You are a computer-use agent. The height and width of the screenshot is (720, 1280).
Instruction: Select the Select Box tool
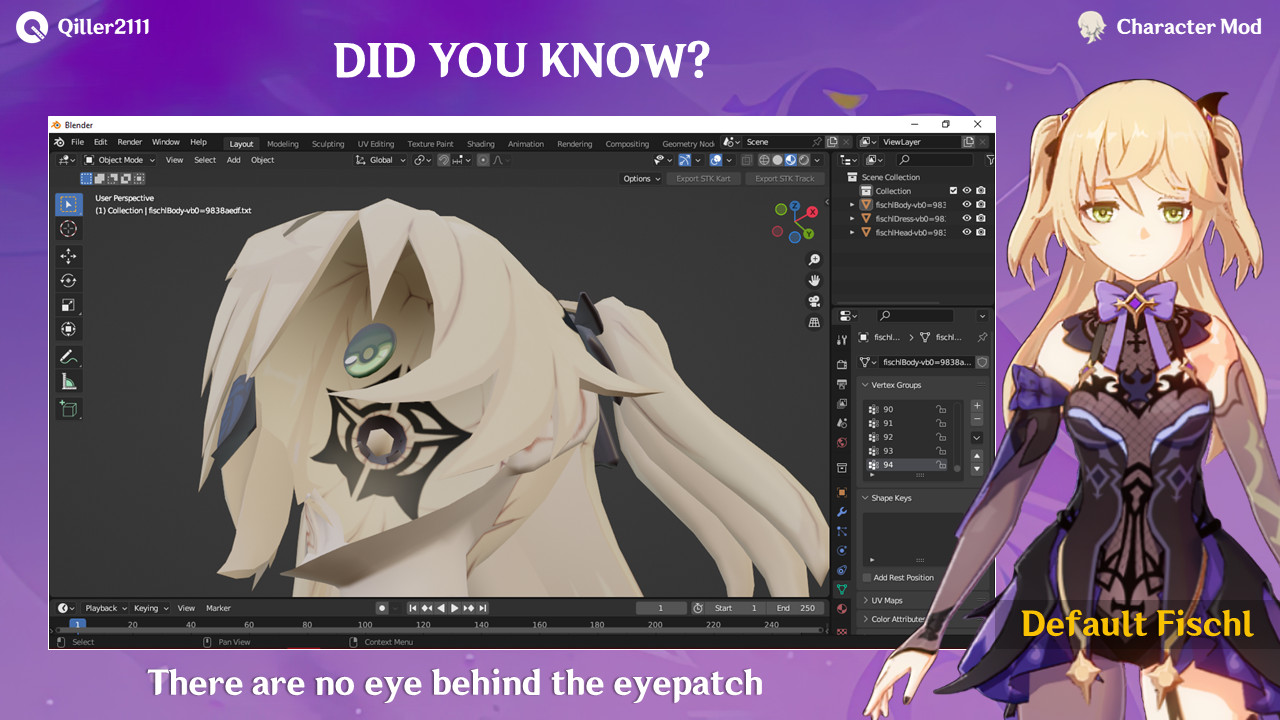[x=68, y=204]
